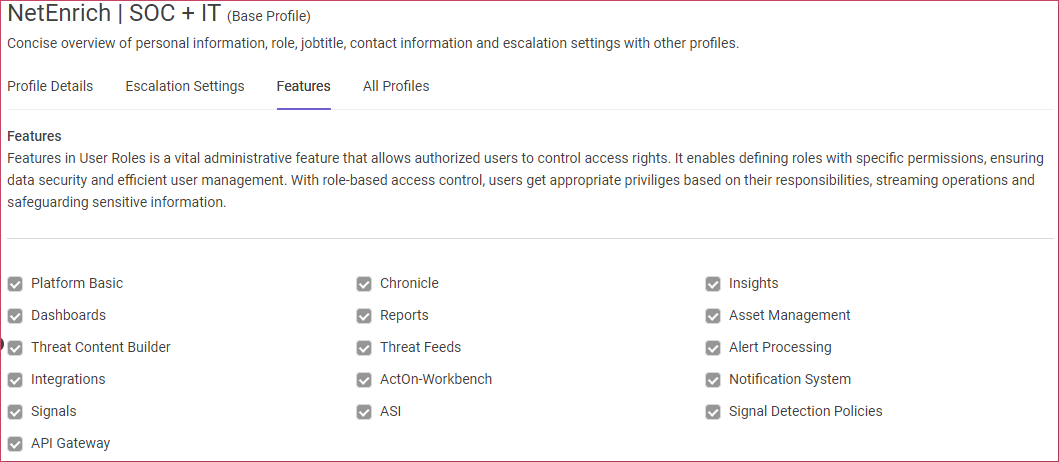Toggle the Reports checkbox
The height and width of the screenshot is (462, 1059).
point(364,315)
